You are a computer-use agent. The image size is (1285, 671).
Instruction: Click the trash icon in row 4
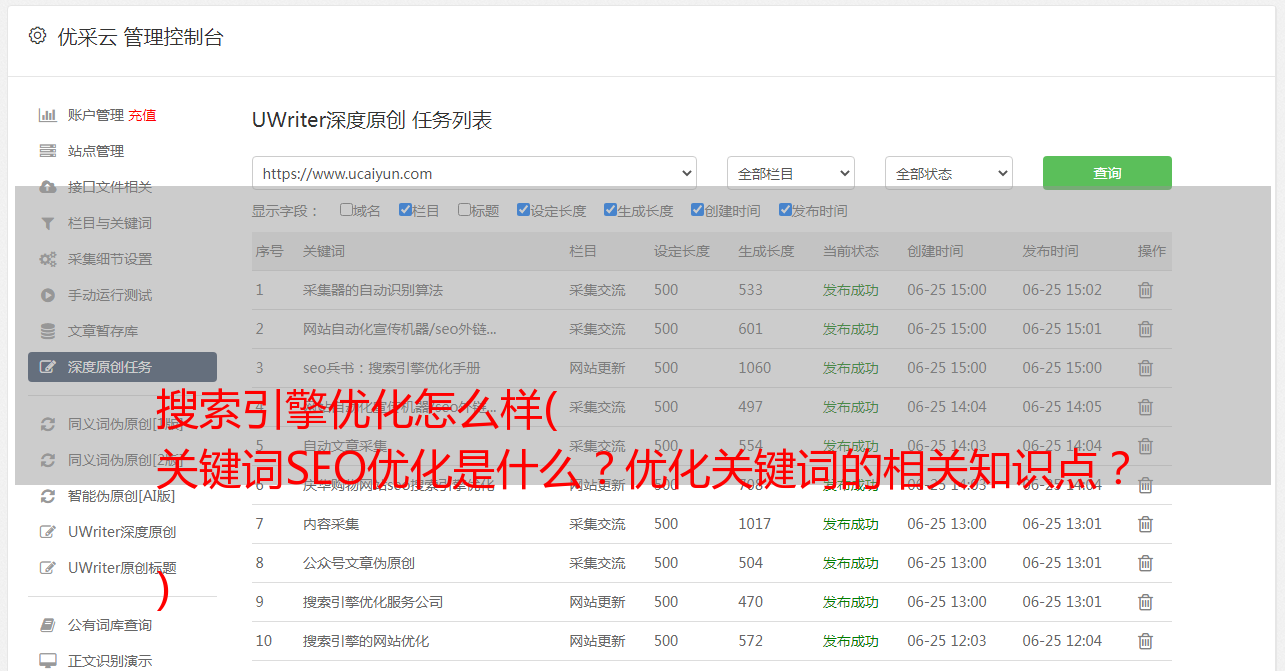point(1146,407)
